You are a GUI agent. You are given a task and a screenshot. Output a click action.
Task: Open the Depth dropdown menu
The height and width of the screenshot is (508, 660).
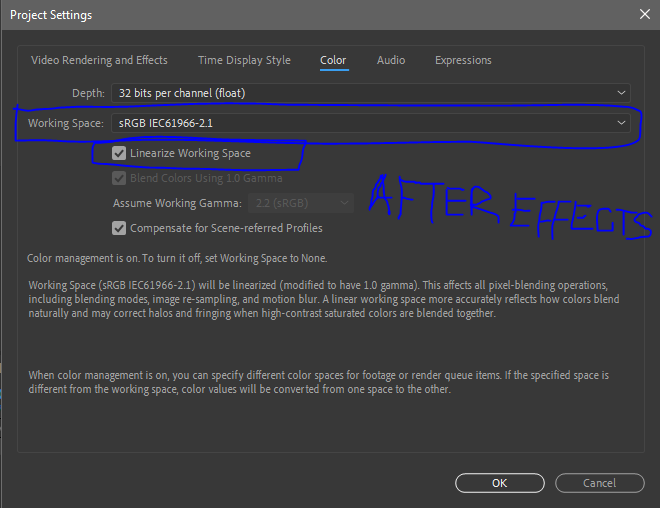coord(371,93)
